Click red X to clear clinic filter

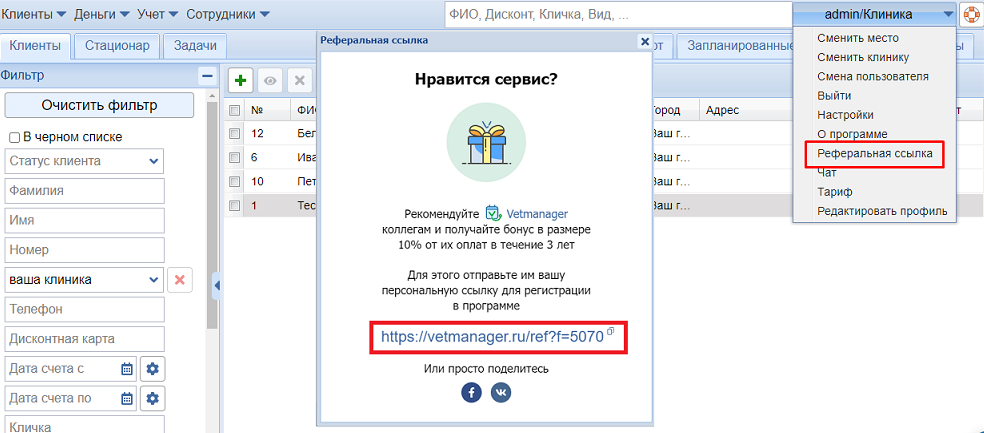[180, 280]
